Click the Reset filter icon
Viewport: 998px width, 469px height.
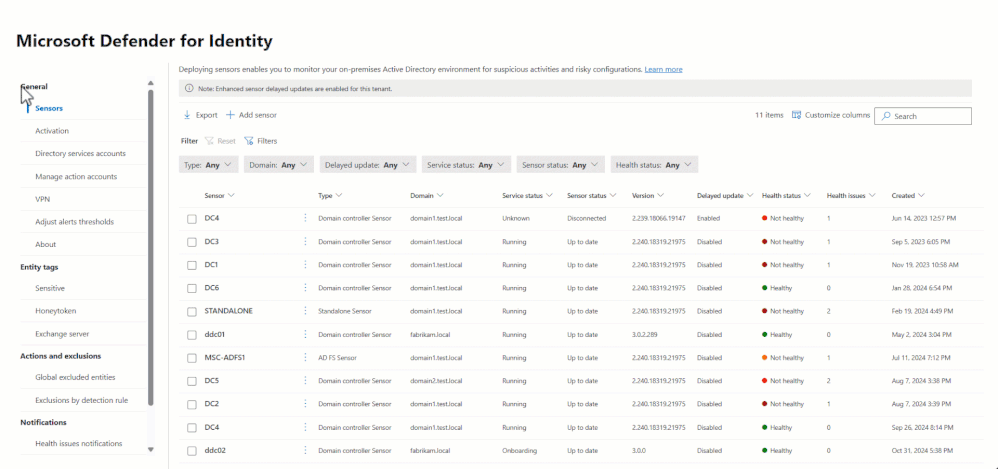[x=209, y=141]
